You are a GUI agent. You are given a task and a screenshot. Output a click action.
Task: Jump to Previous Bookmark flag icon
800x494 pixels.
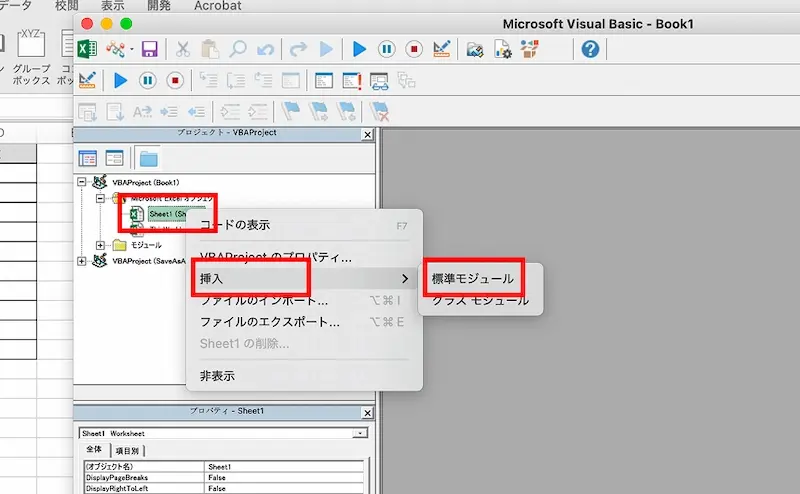coord(346,111)
